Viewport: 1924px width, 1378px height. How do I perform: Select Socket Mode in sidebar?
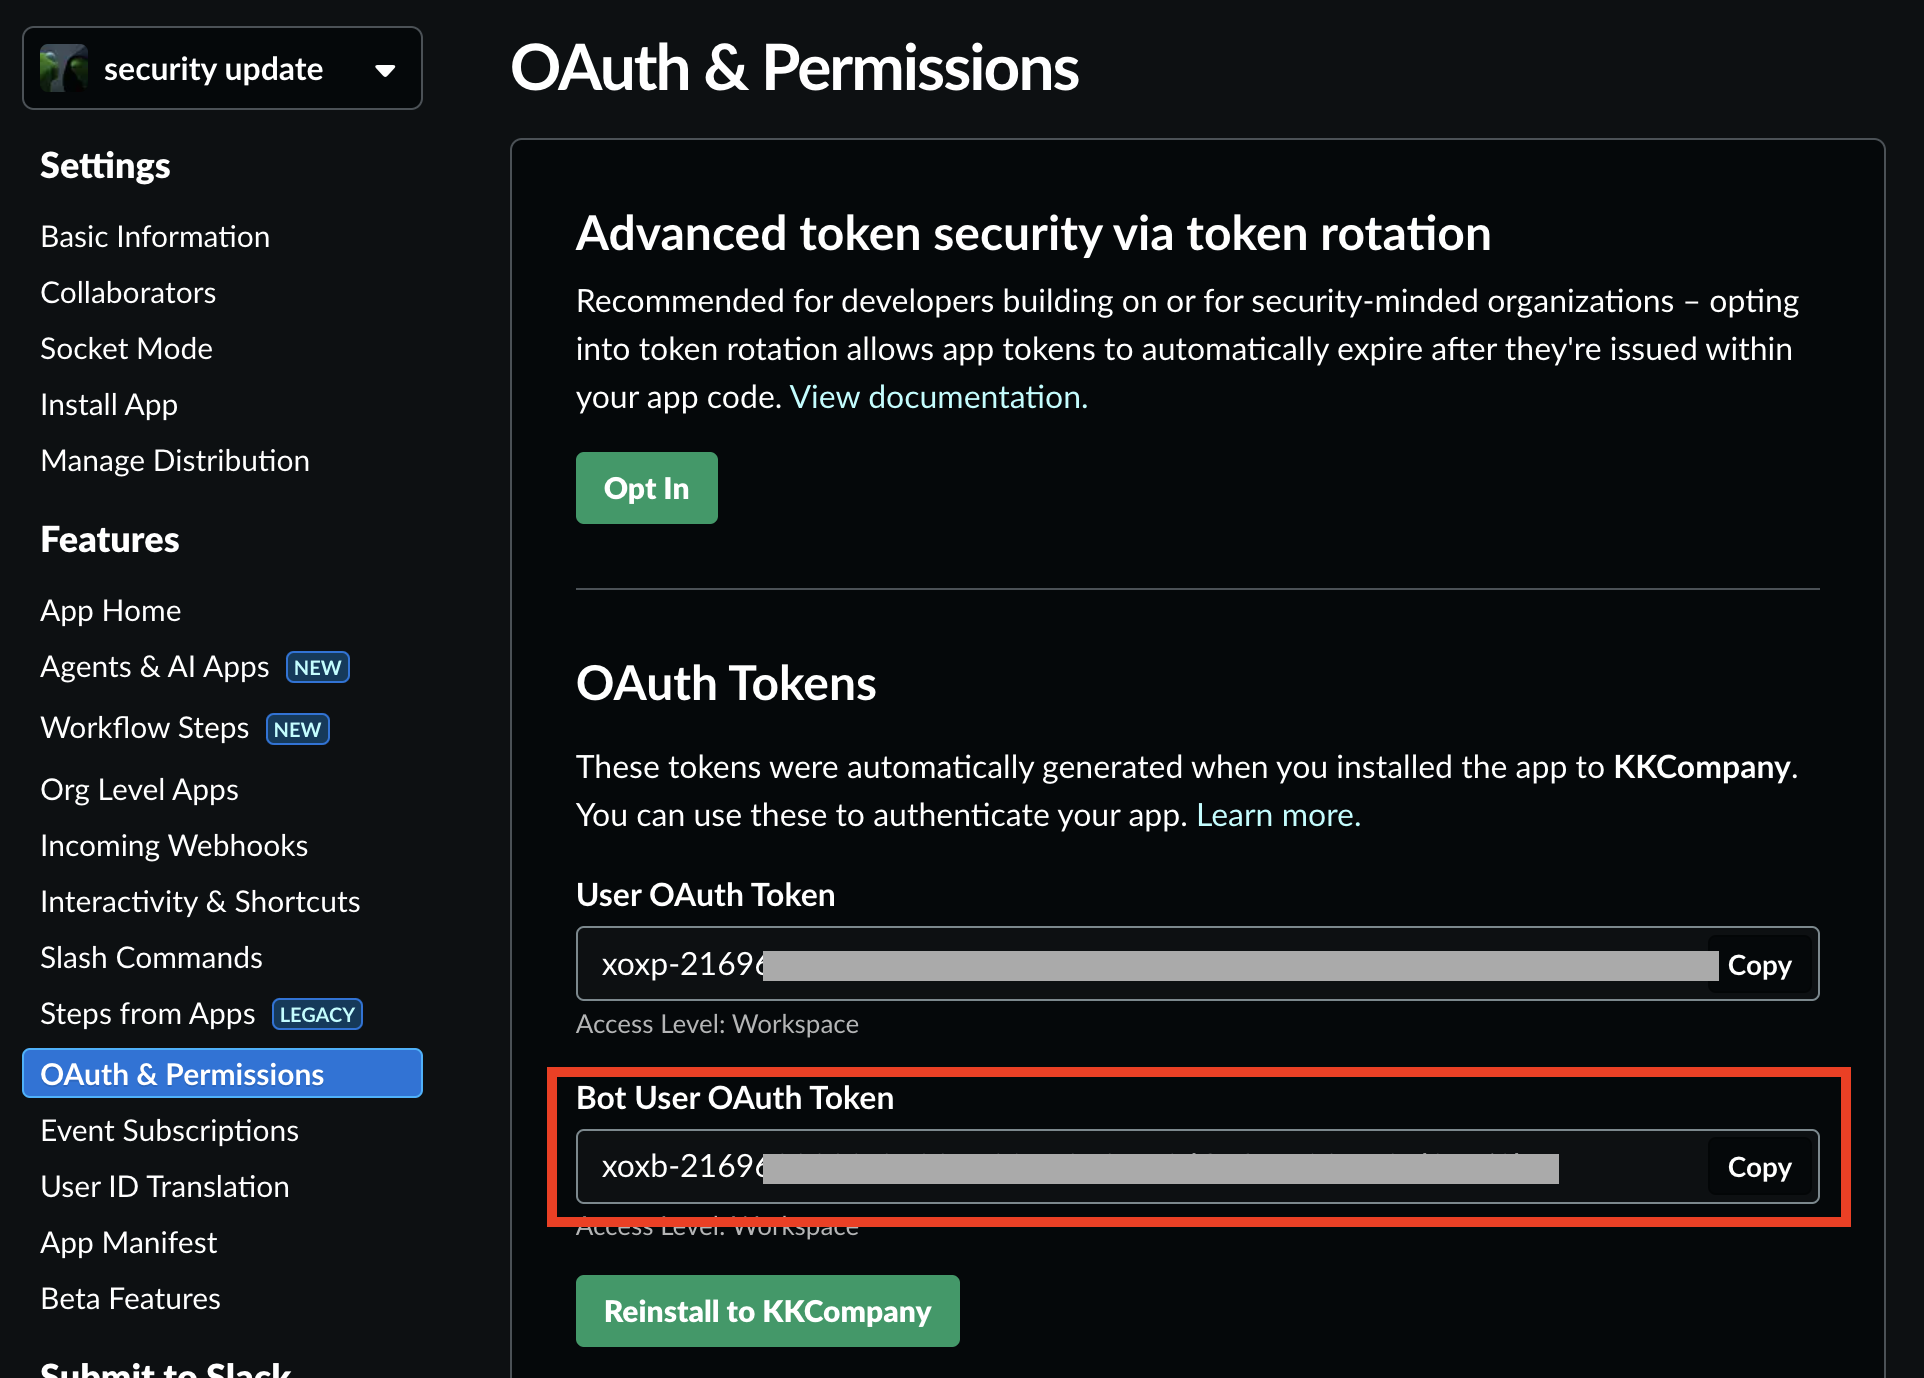[x=126, y=348]
